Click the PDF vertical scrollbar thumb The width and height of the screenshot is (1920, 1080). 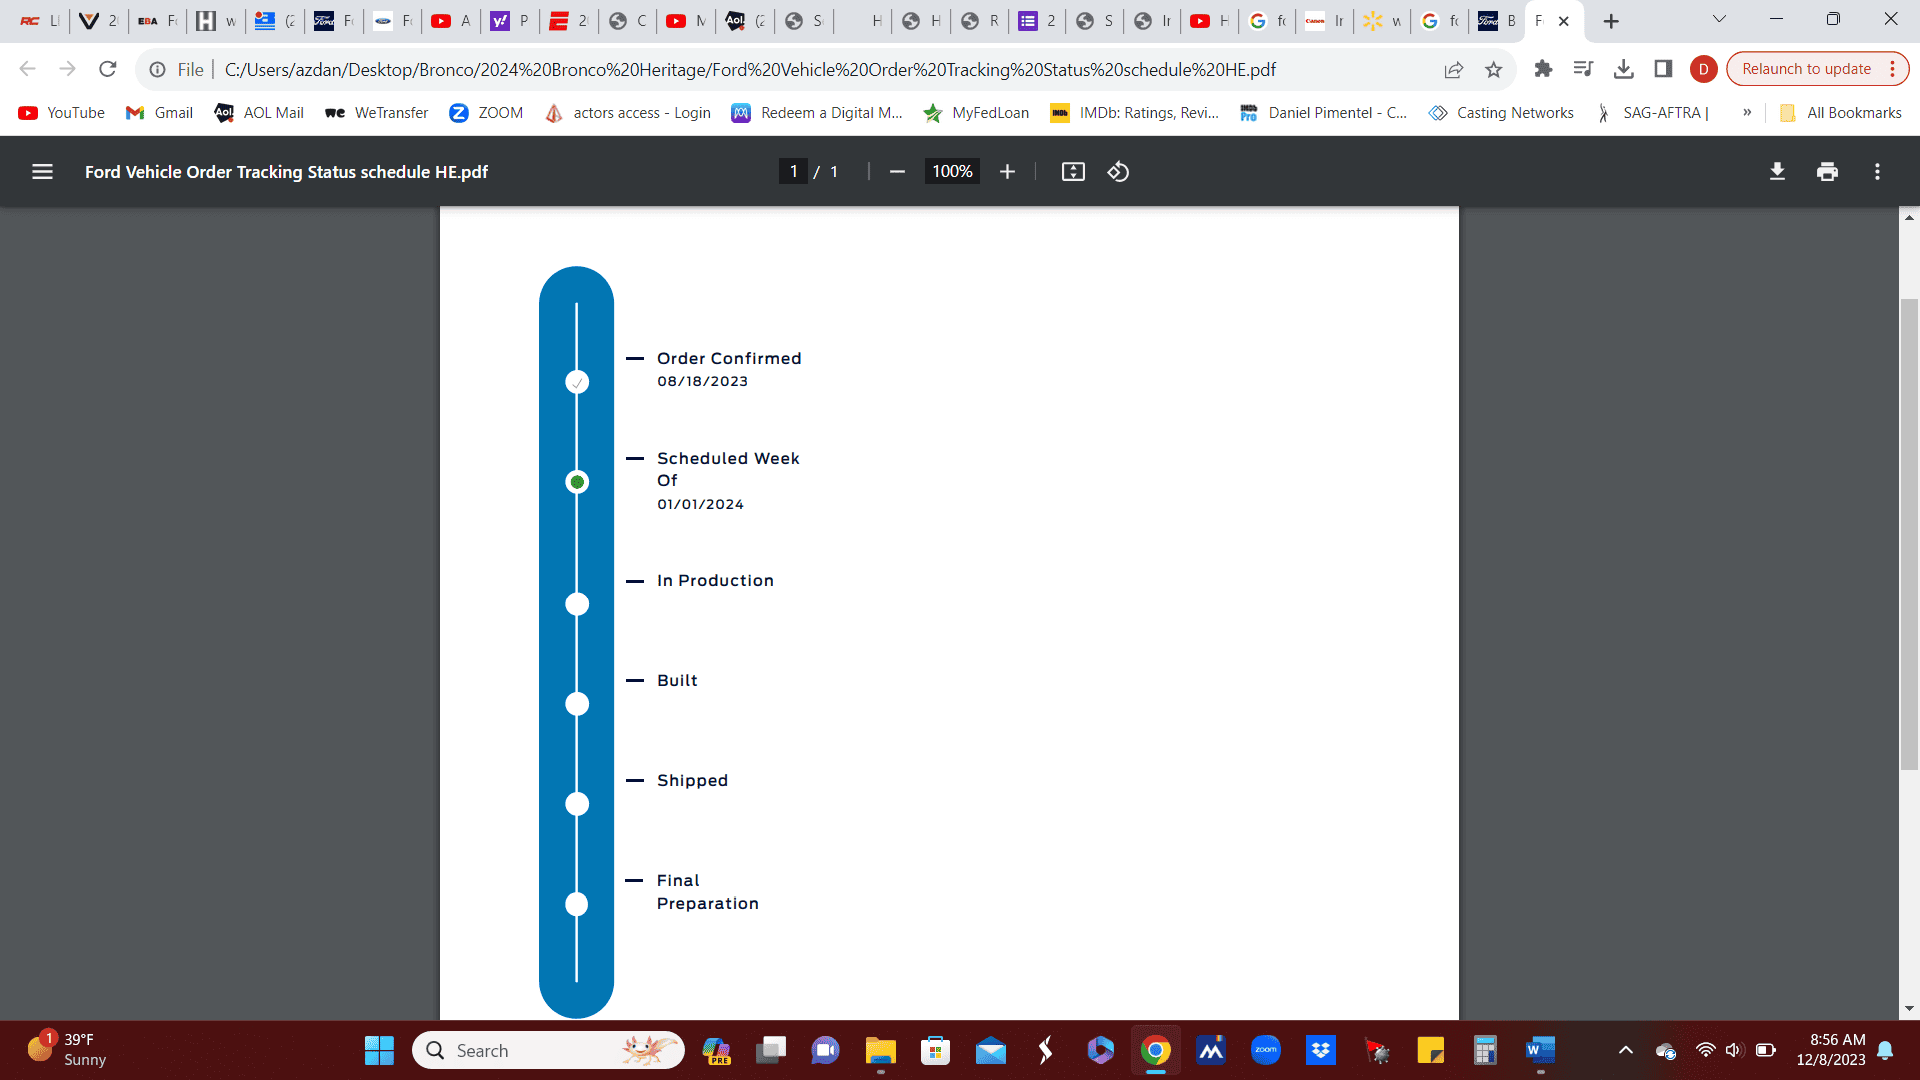point(1909,534)
